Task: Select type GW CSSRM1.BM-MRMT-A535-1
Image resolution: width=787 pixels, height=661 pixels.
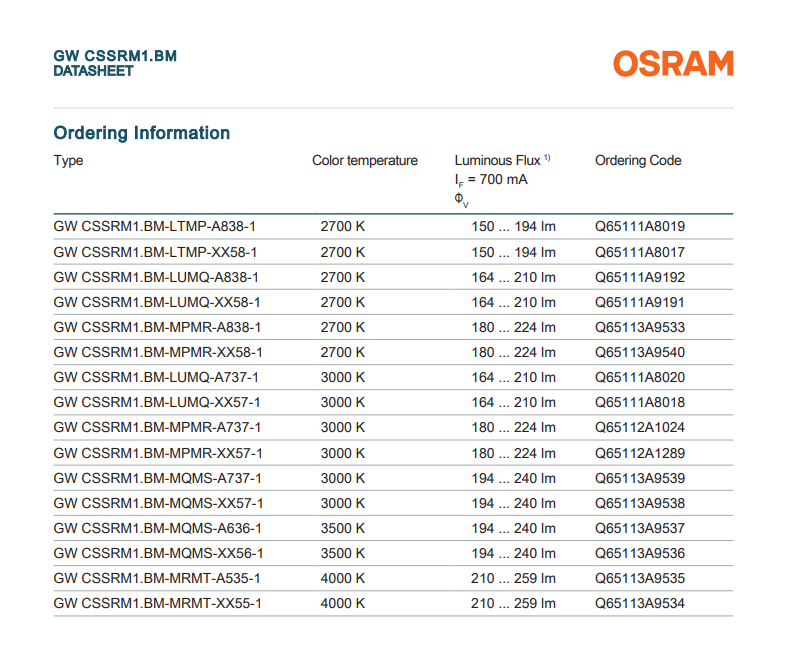Action: pos(157,579)
